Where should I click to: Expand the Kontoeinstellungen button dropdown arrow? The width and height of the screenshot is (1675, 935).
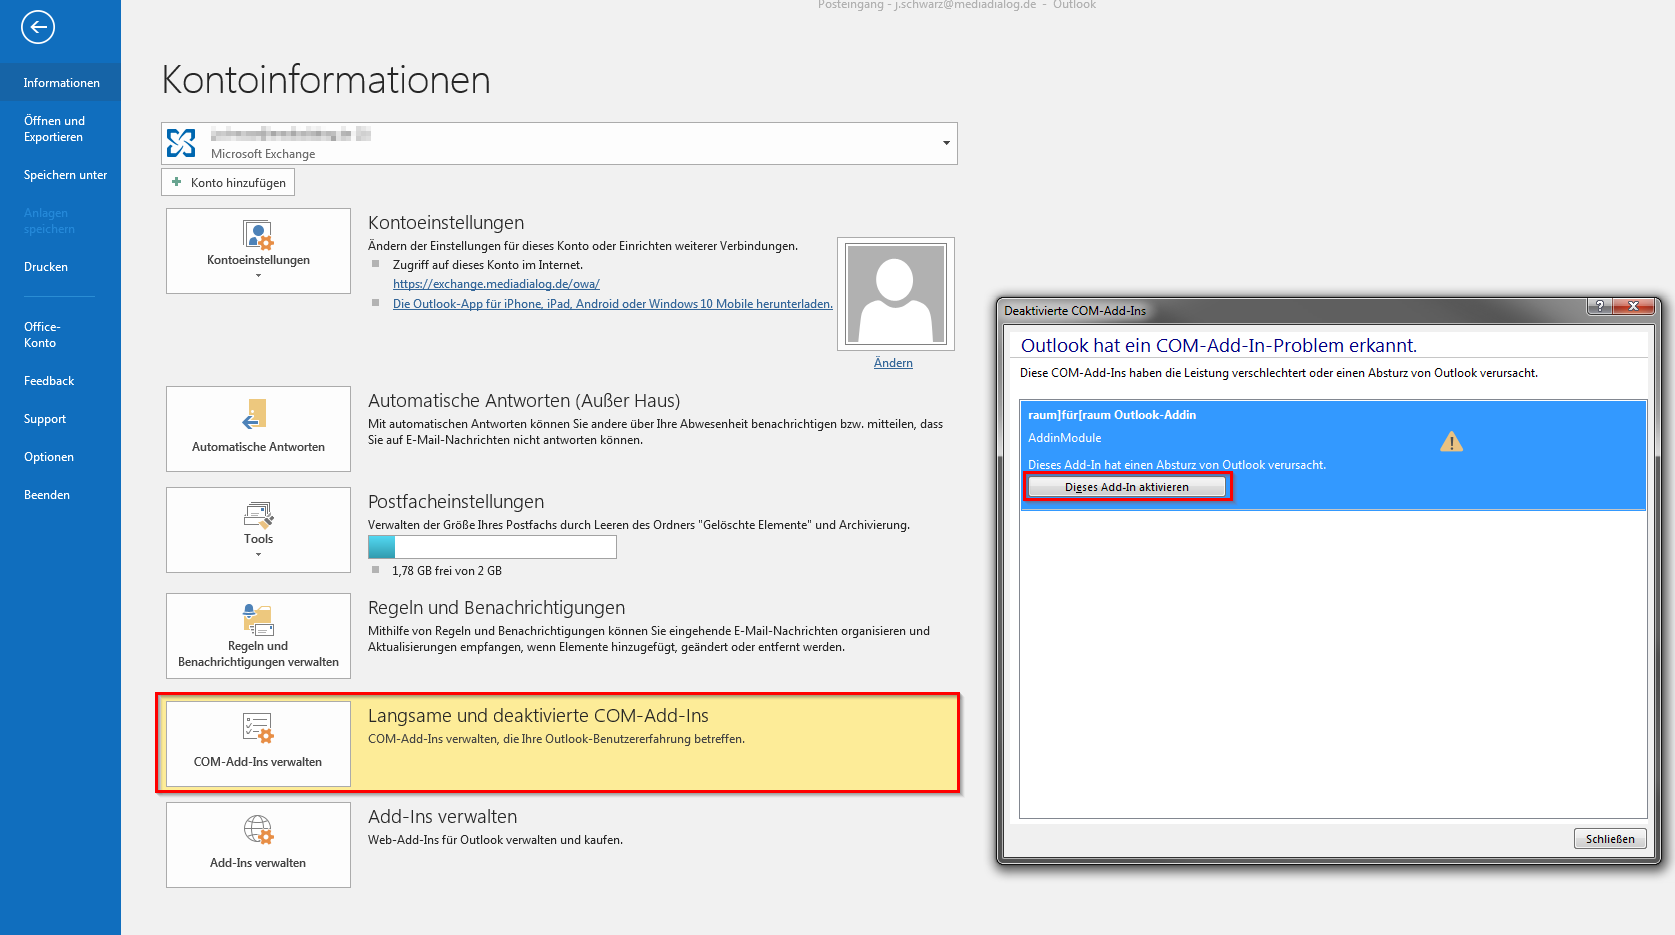[258, 275]
